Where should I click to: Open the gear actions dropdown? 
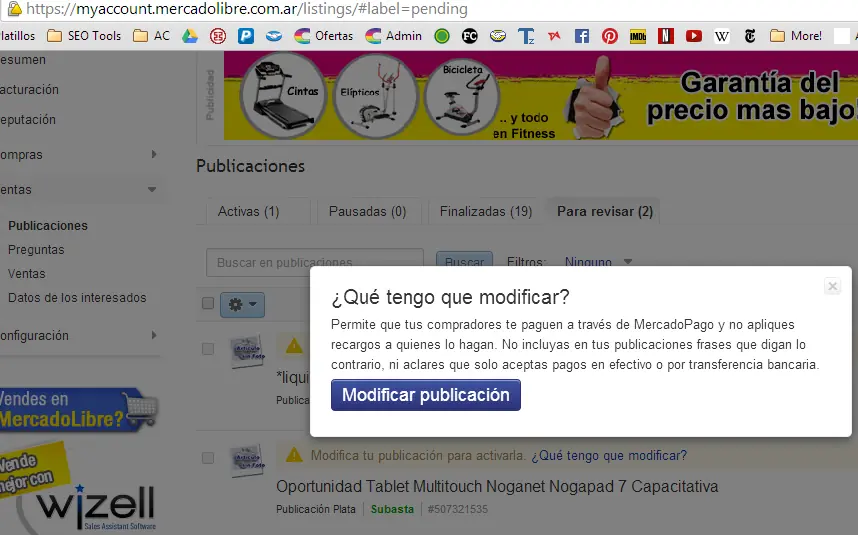click(x=242, y=304)
